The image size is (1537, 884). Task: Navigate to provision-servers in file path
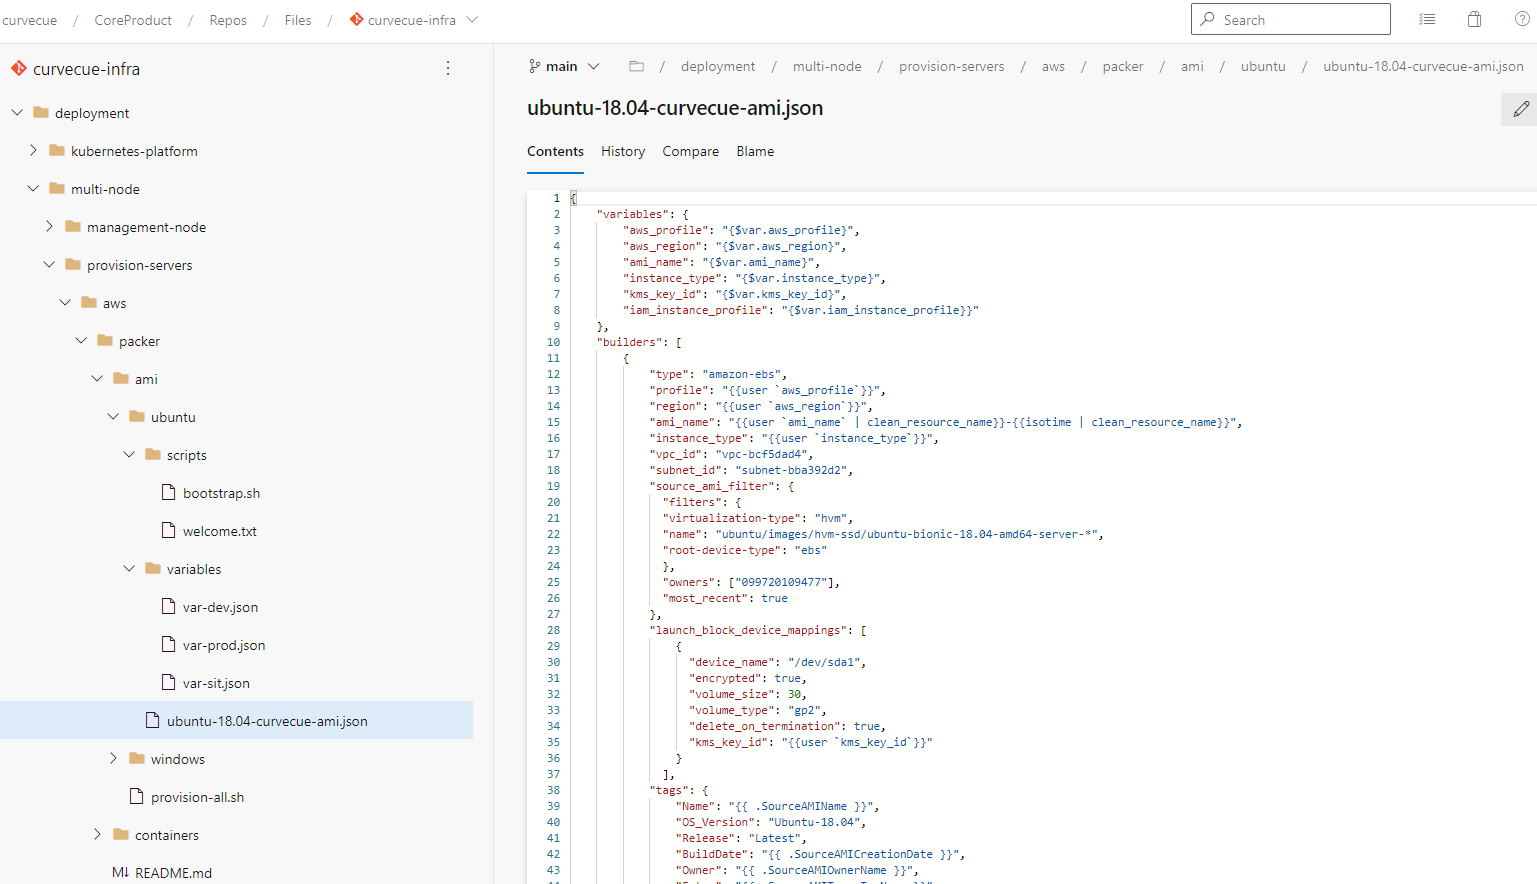click(951, 66)
